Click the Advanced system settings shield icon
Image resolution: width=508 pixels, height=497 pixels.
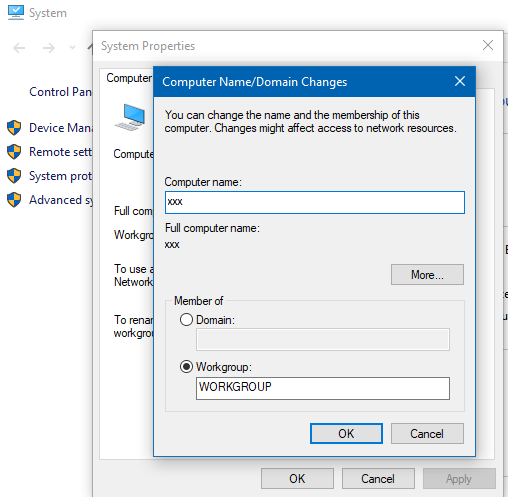click(x=14, y=200)
